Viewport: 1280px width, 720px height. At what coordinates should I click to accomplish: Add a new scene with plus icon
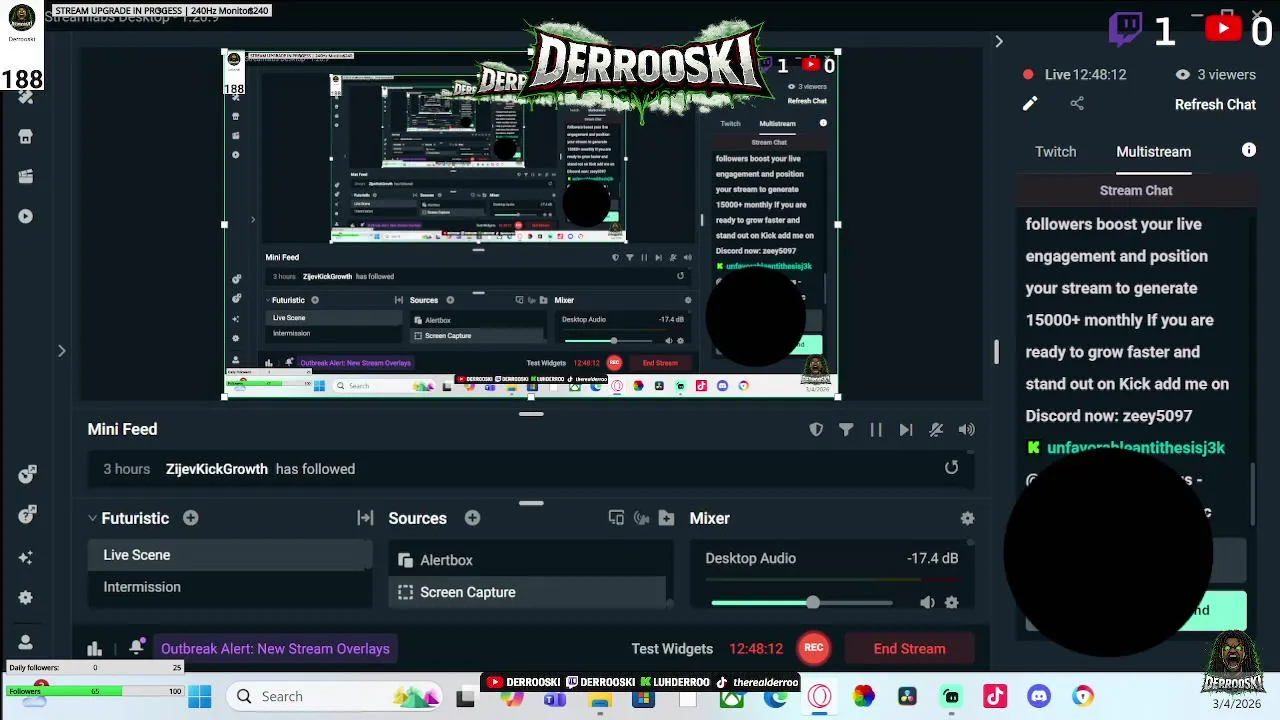pyautogui.click(x=190, y=518)
